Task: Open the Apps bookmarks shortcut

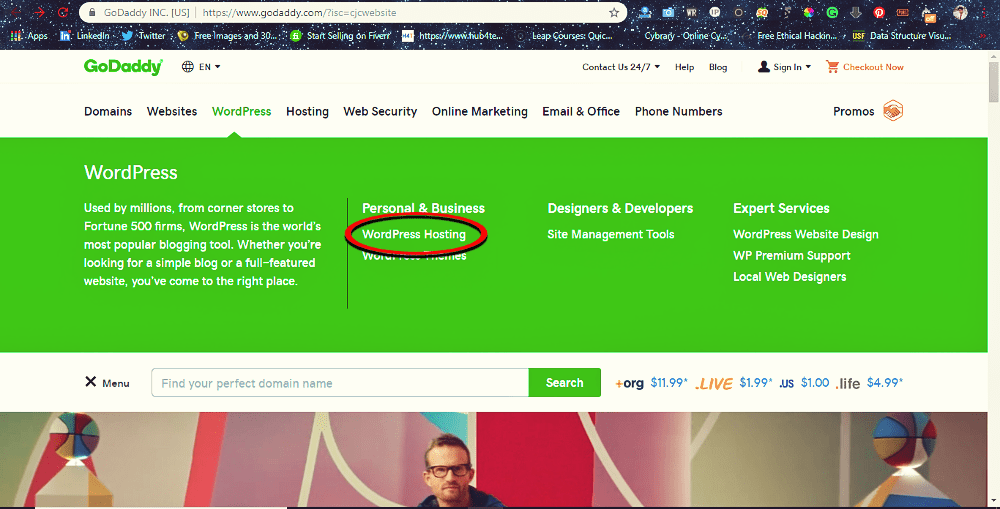Action: click(x=29, y=36)
